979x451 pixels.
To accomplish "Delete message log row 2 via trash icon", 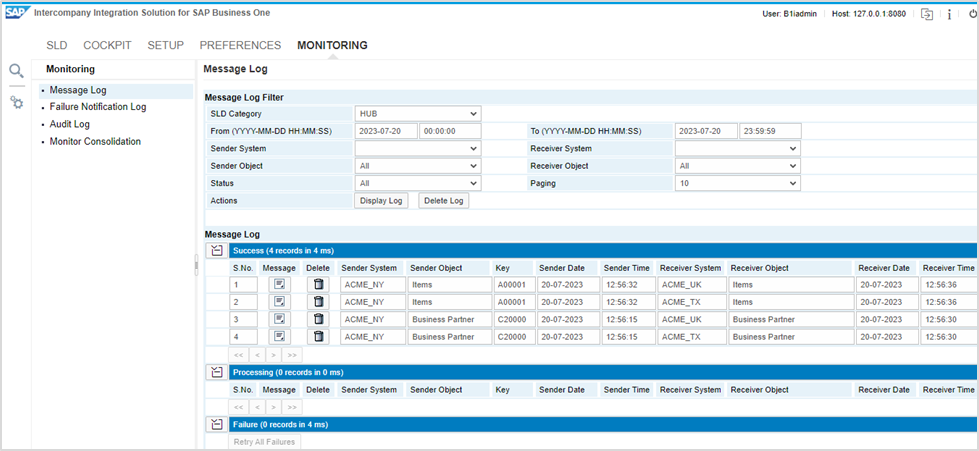I will (x=318, y=301).
